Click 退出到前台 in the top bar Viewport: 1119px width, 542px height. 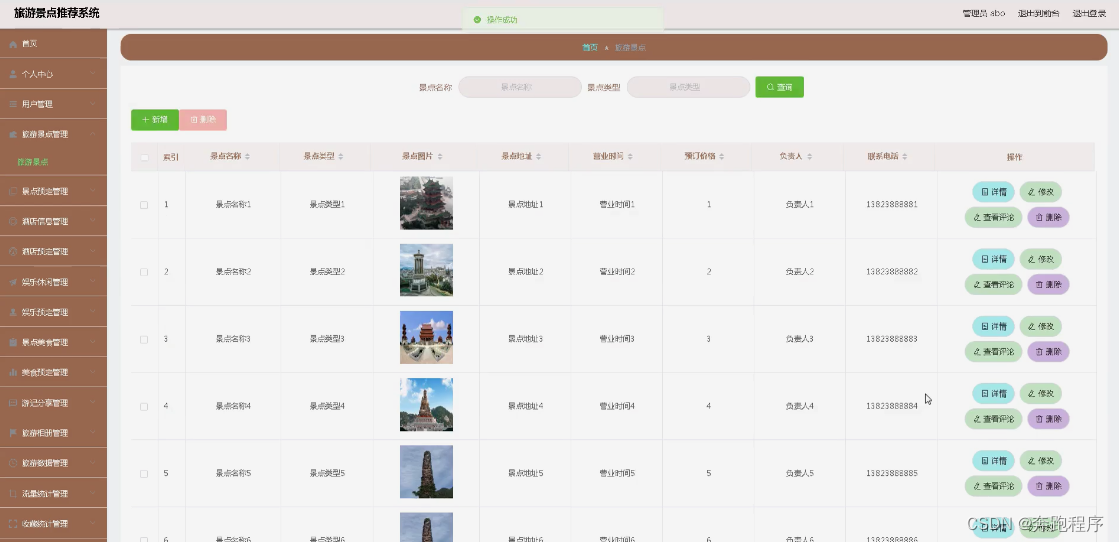click(1038, 14)
